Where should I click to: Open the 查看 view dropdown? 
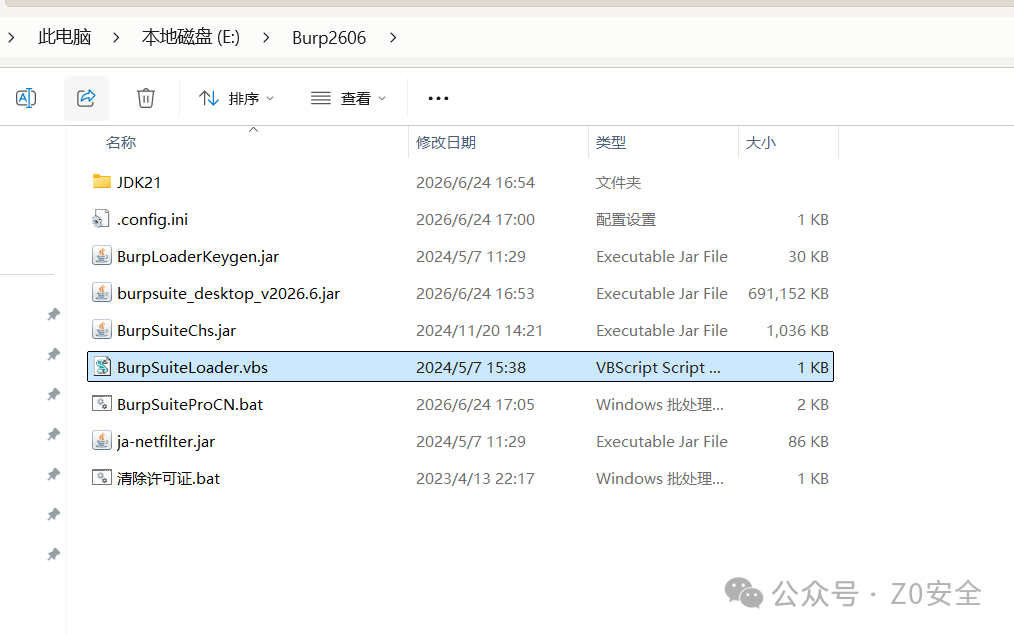click(348, 98)
